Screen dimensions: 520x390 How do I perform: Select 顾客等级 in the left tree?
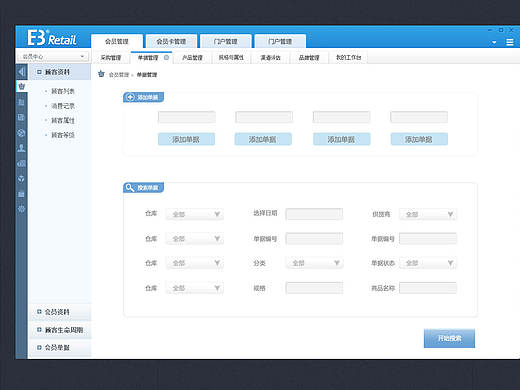[63, 135]
